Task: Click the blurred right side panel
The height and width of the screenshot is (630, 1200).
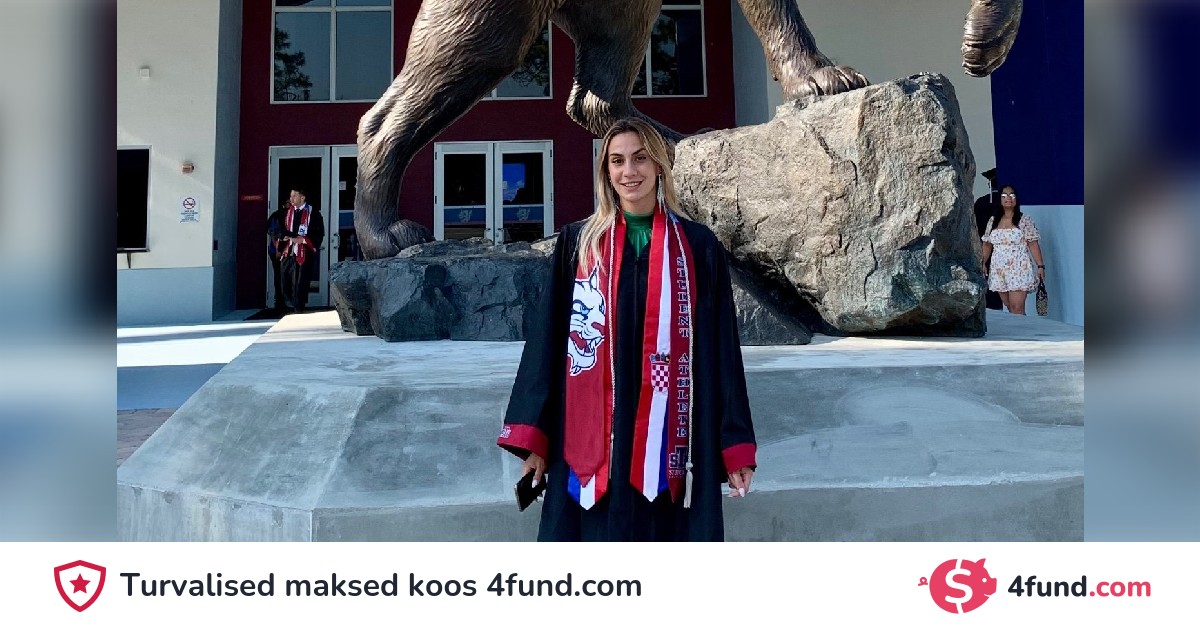Action: pyautogui.click(x=1142, y=270)
